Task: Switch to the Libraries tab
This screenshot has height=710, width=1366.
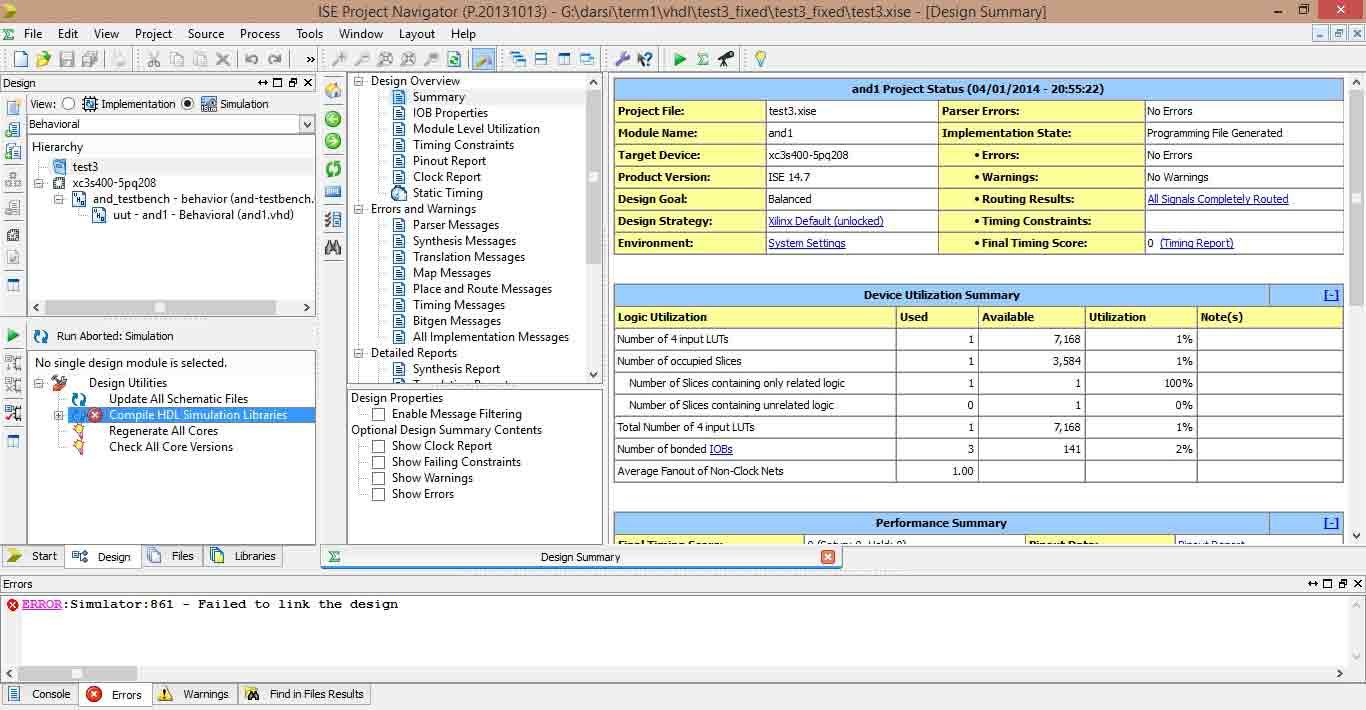Action: click(x=244, y=556)
